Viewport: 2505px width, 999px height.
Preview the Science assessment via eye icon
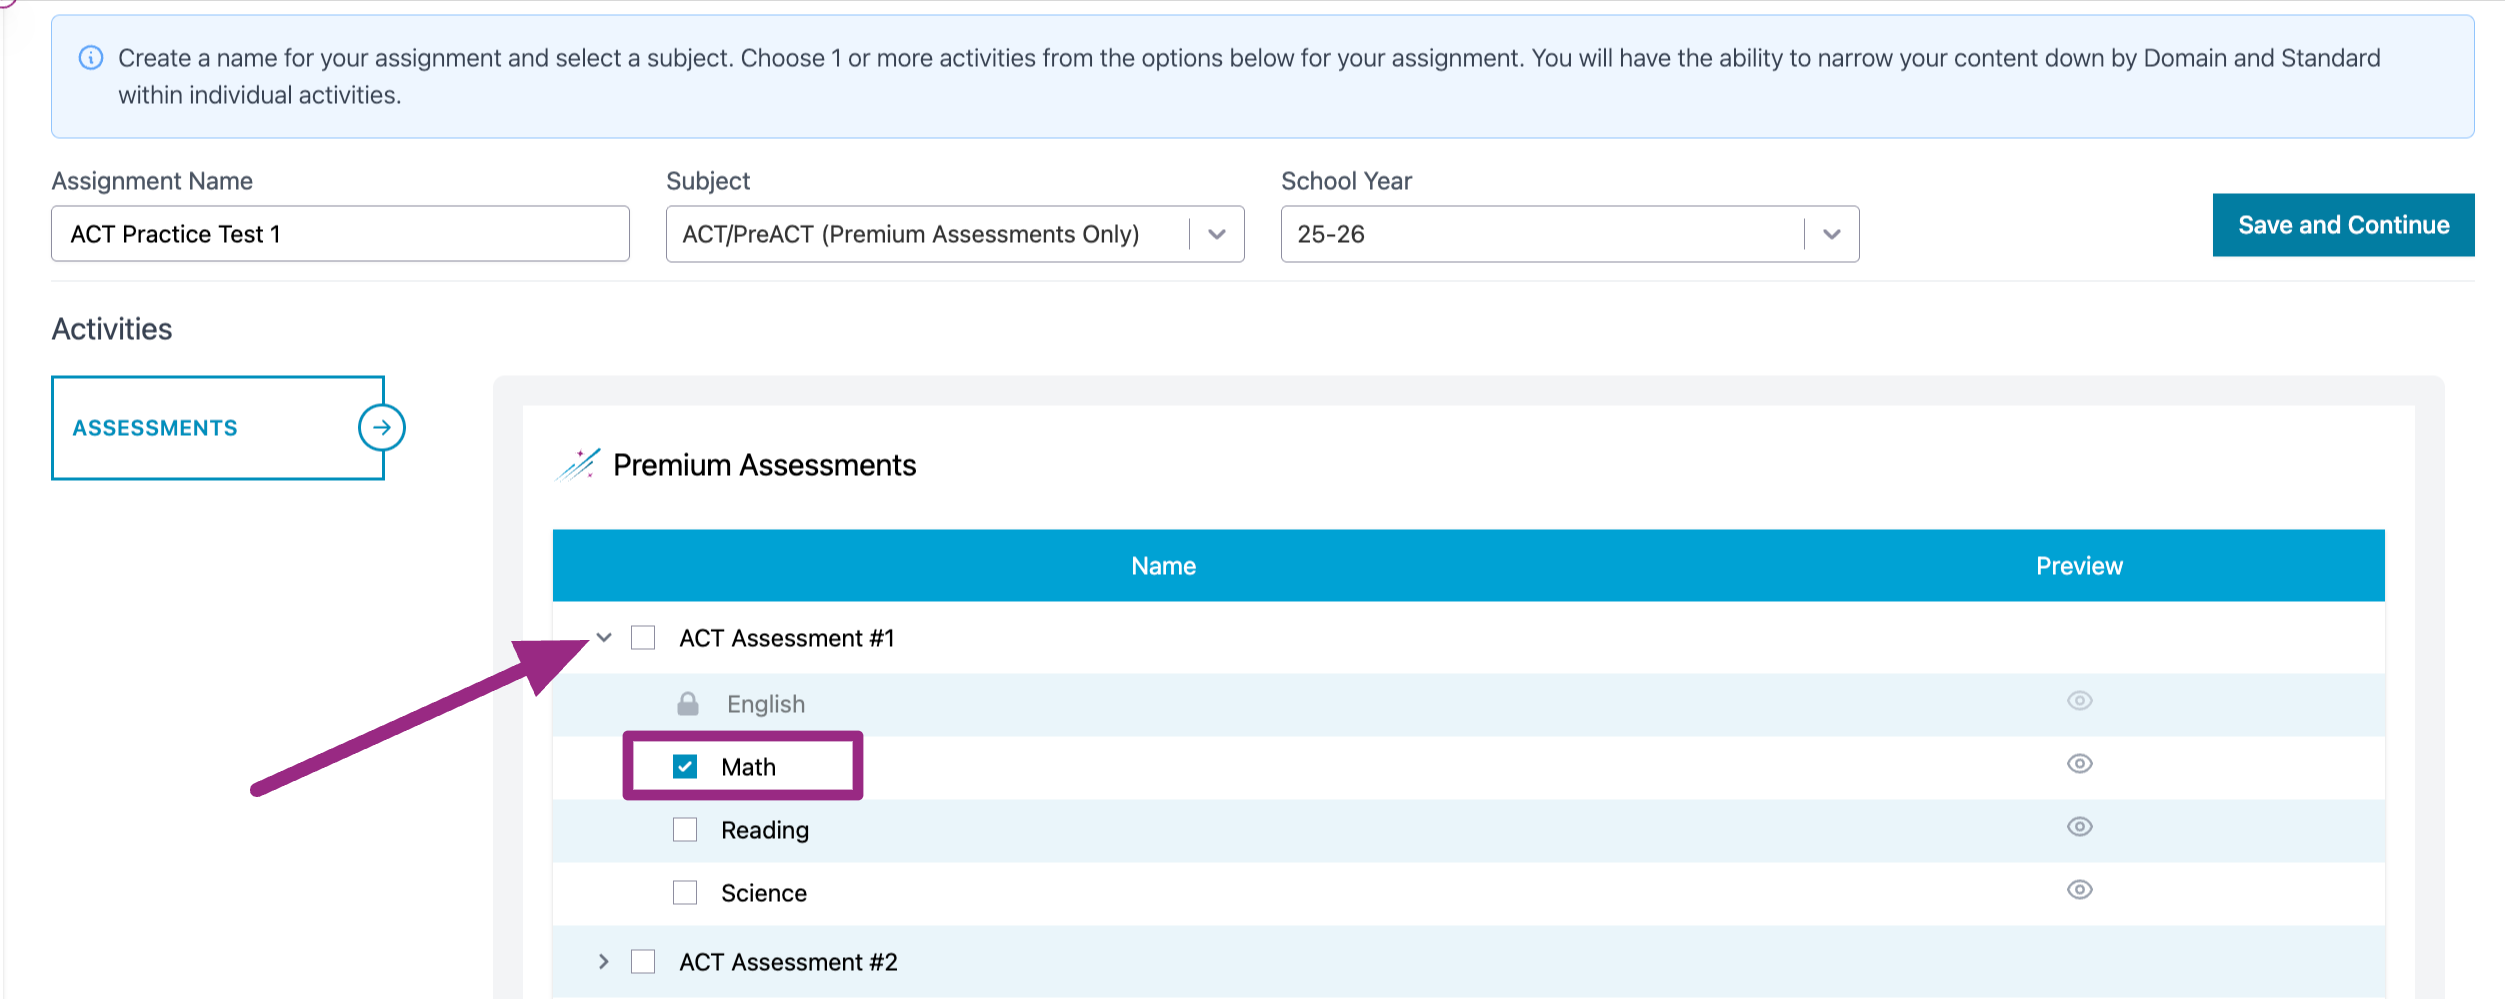coord(2080,890)
